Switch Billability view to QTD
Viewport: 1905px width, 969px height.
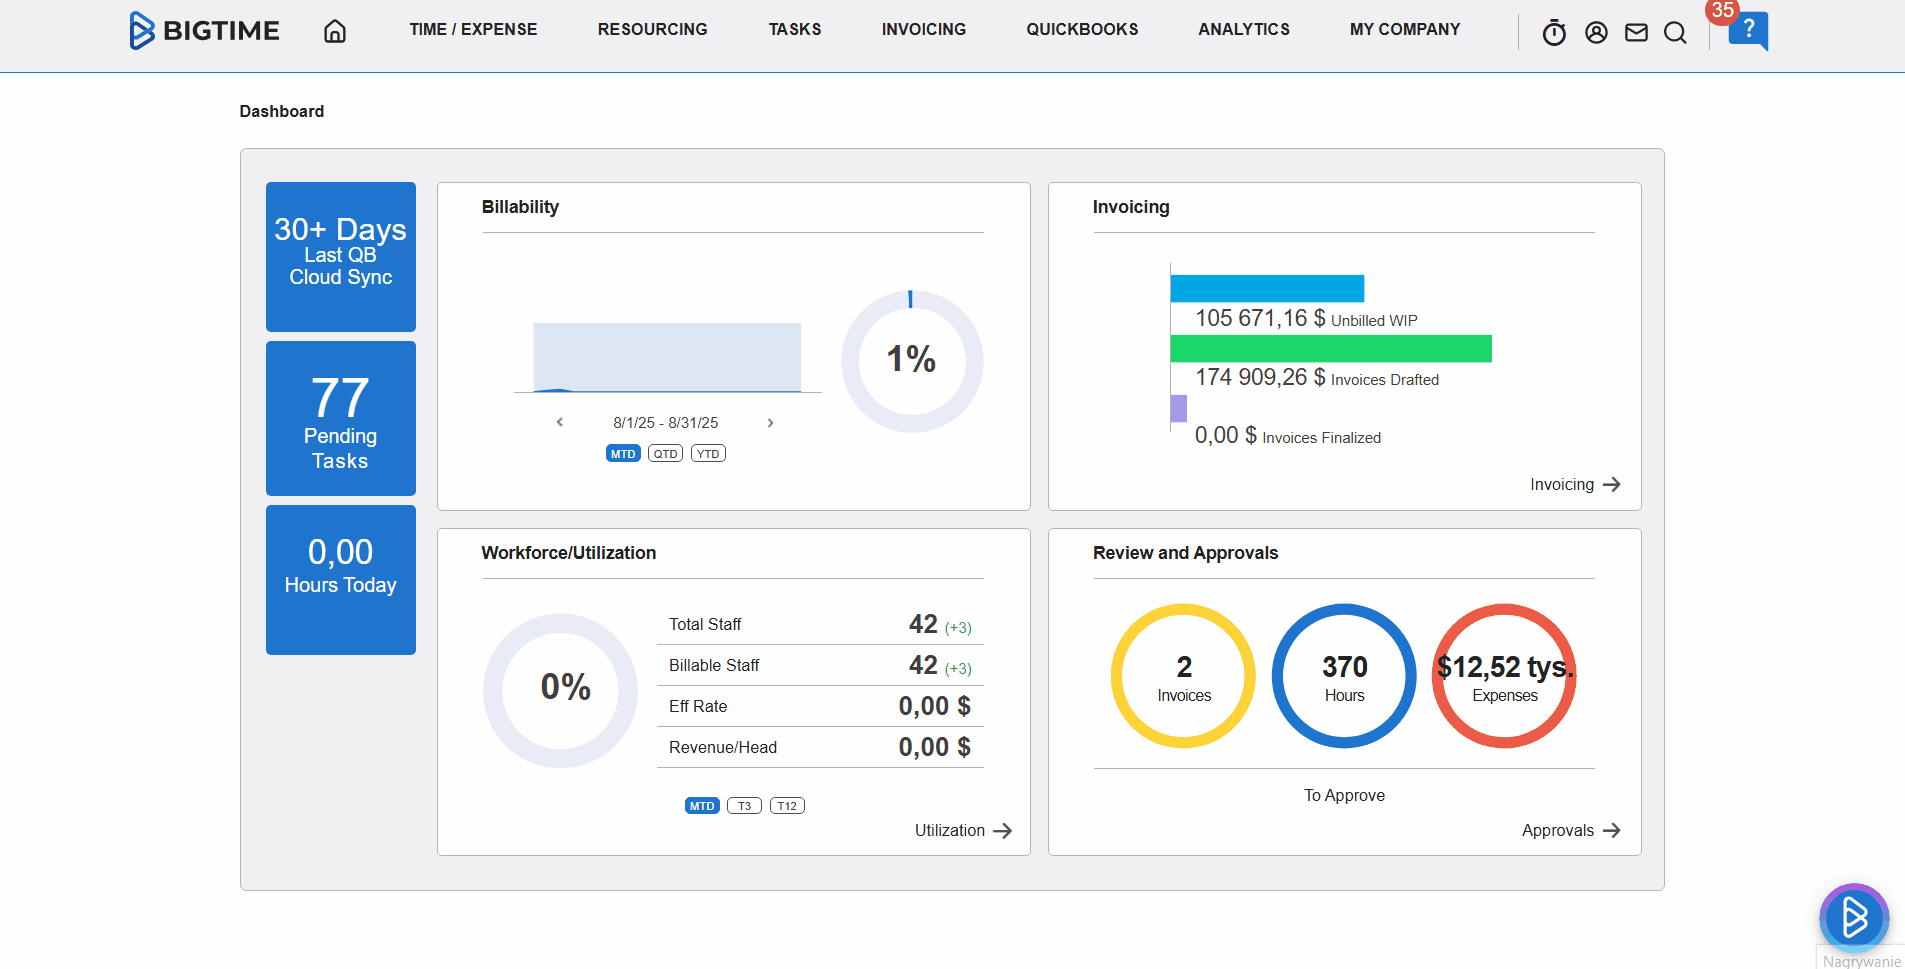pyautogui.click(x=665, y=452)
